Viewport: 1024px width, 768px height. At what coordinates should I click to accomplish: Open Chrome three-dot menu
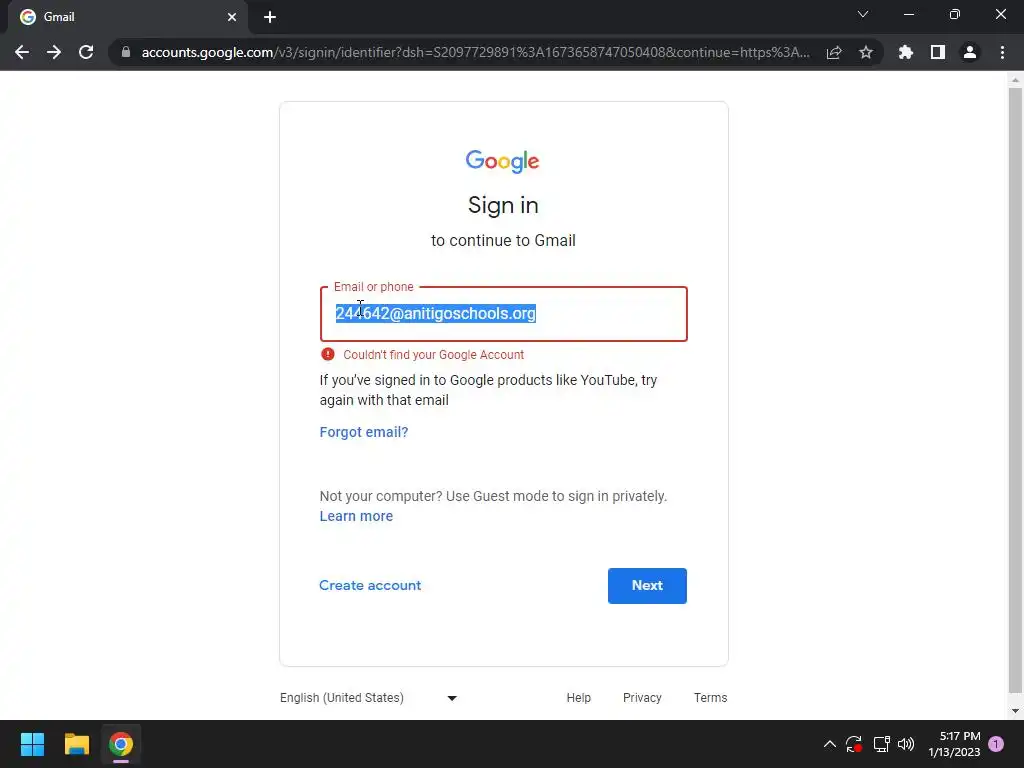1002,52
